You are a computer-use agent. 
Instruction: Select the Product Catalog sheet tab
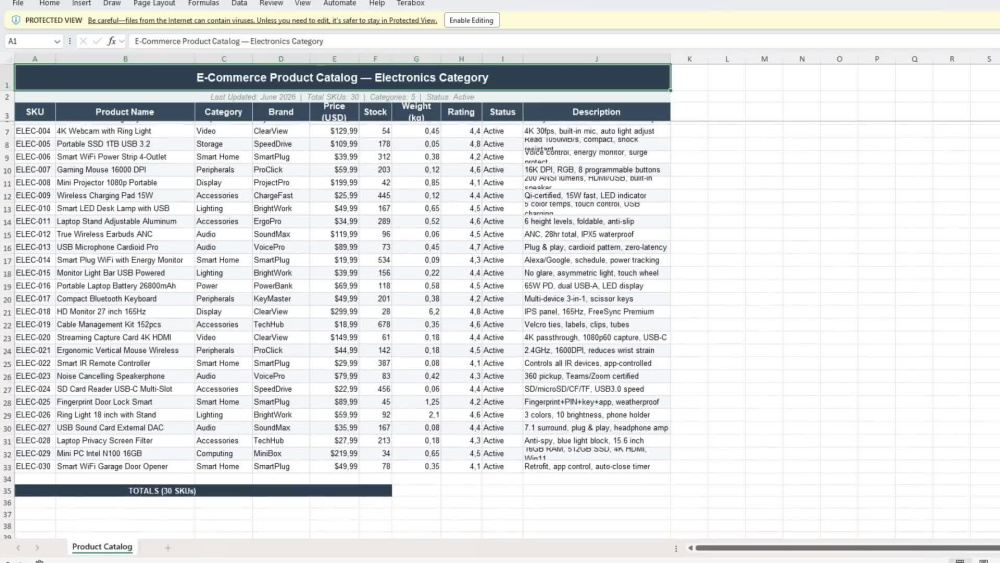tap(102, 547)
